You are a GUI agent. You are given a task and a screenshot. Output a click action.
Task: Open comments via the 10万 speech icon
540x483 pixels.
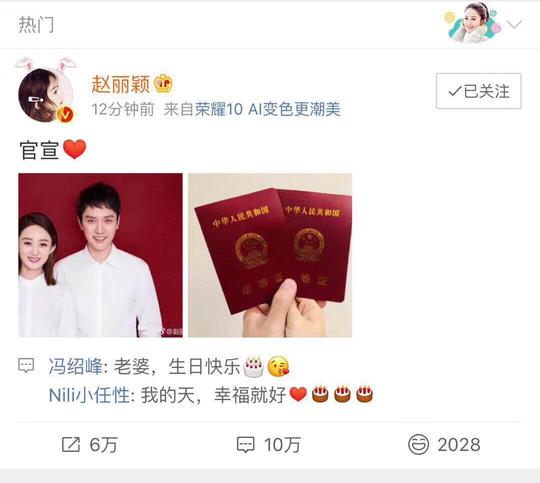point(246,445)
